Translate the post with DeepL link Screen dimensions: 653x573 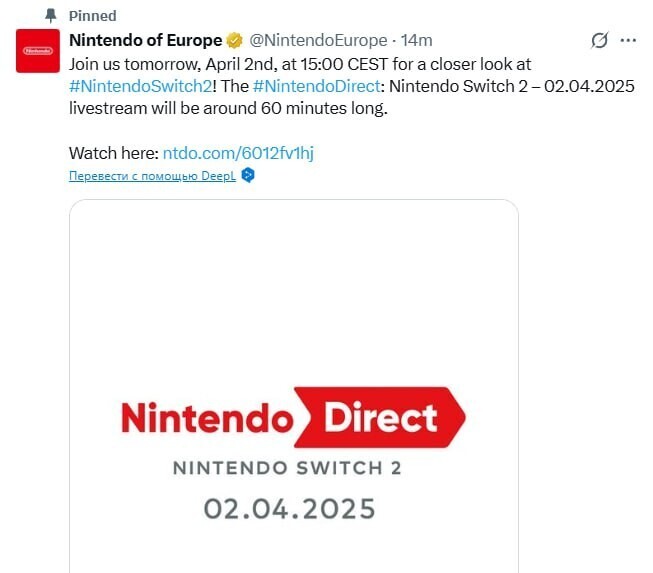152,176
